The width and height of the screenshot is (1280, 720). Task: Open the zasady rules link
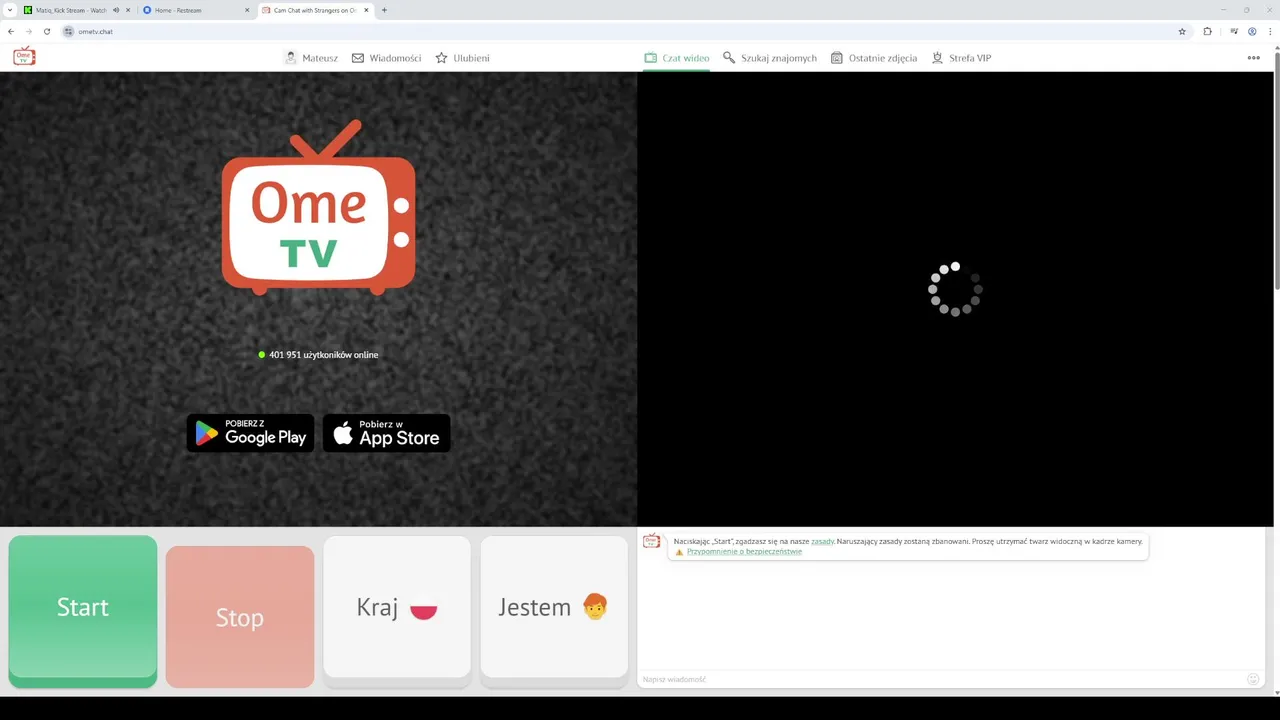[822, 541]
